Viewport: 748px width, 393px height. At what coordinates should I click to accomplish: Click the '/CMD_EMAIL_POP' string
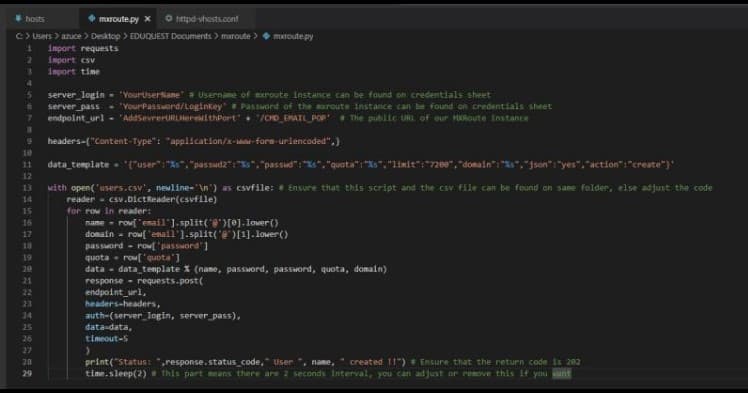pos(293,118)
